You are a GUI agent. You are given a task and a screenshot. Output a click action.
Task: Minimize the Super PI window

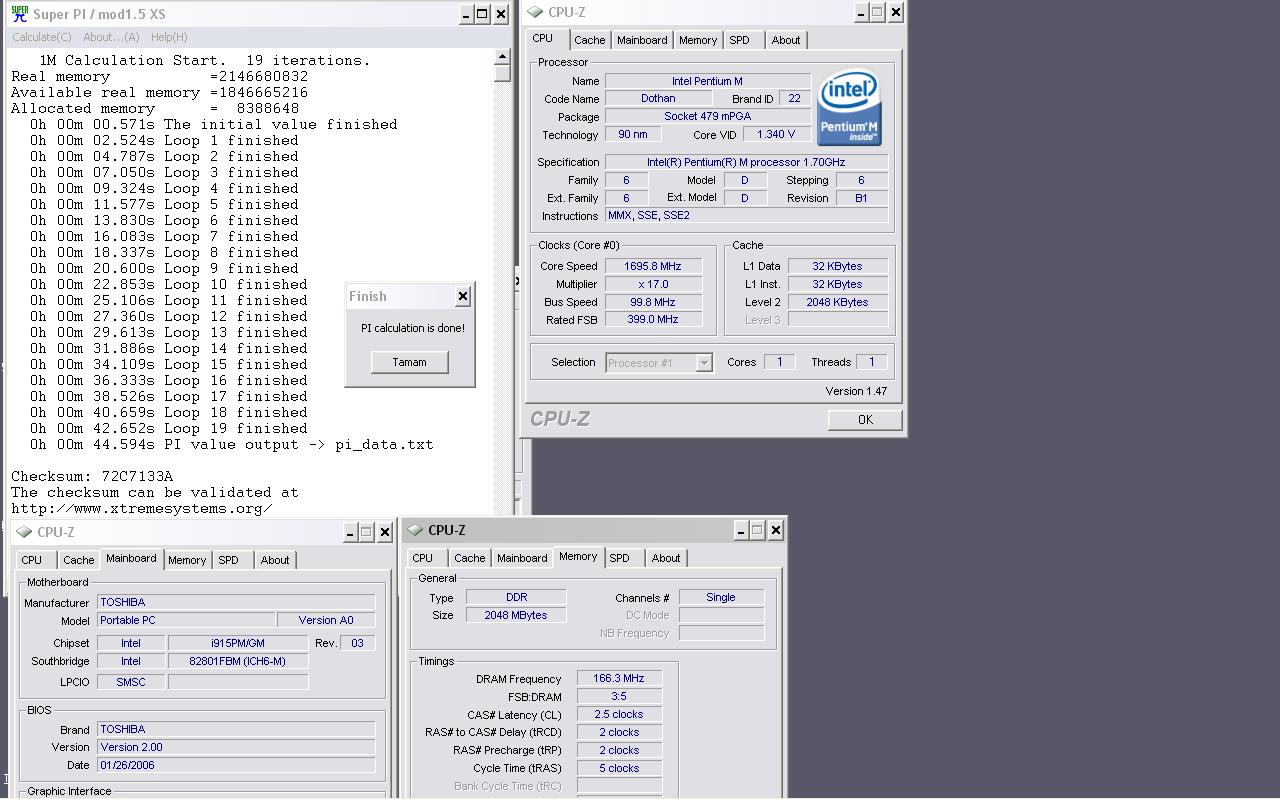point(466,13)
